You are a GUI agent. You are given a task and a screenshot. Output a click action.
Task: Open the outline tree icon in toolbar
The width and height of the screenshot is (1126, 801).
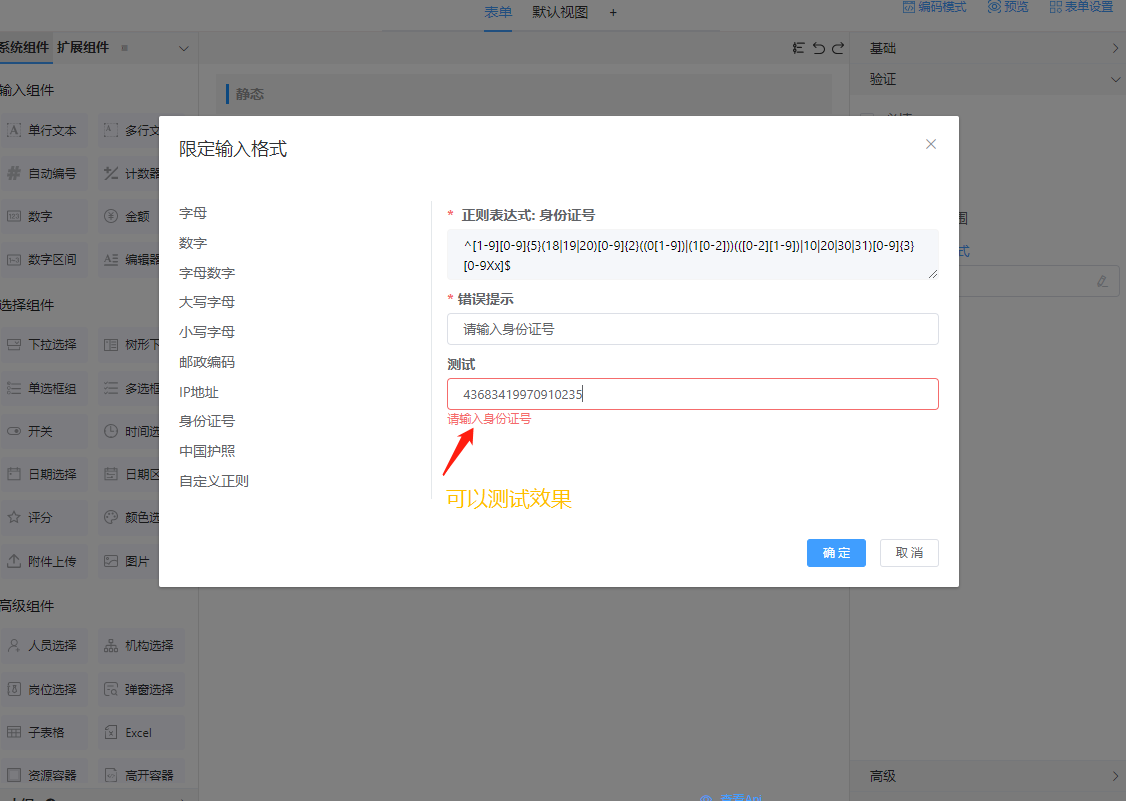tap(799, 48)
